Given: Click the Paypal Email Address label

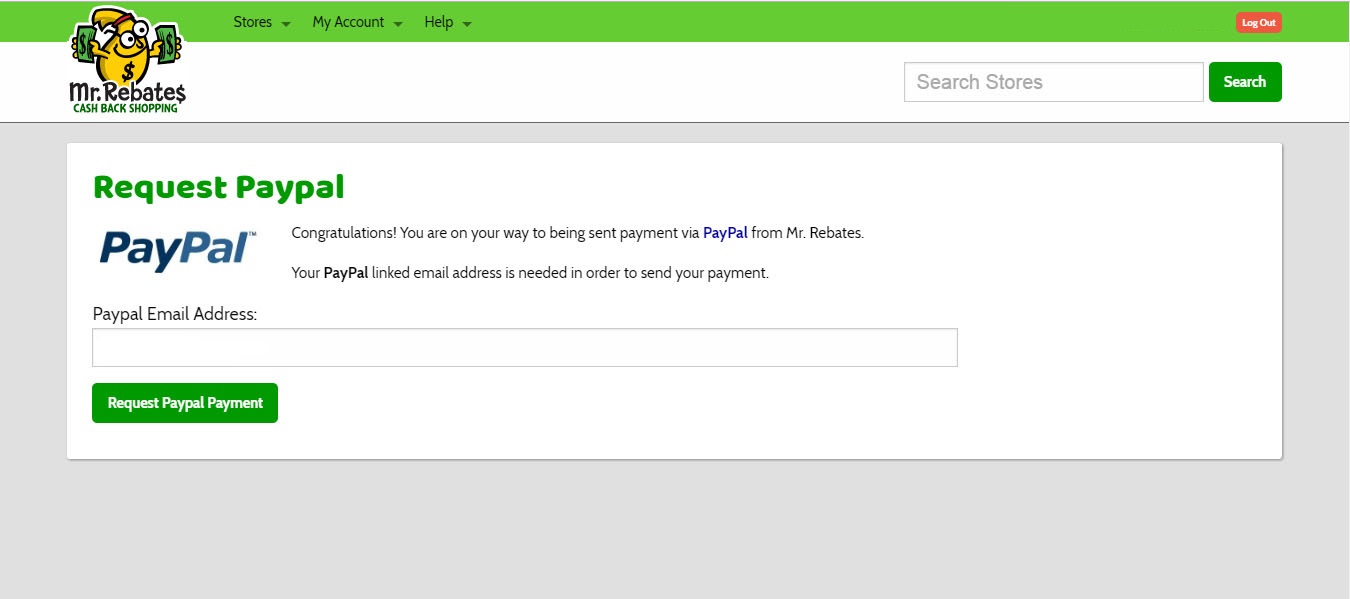Looking at the screenshot, I should point(175,314).
